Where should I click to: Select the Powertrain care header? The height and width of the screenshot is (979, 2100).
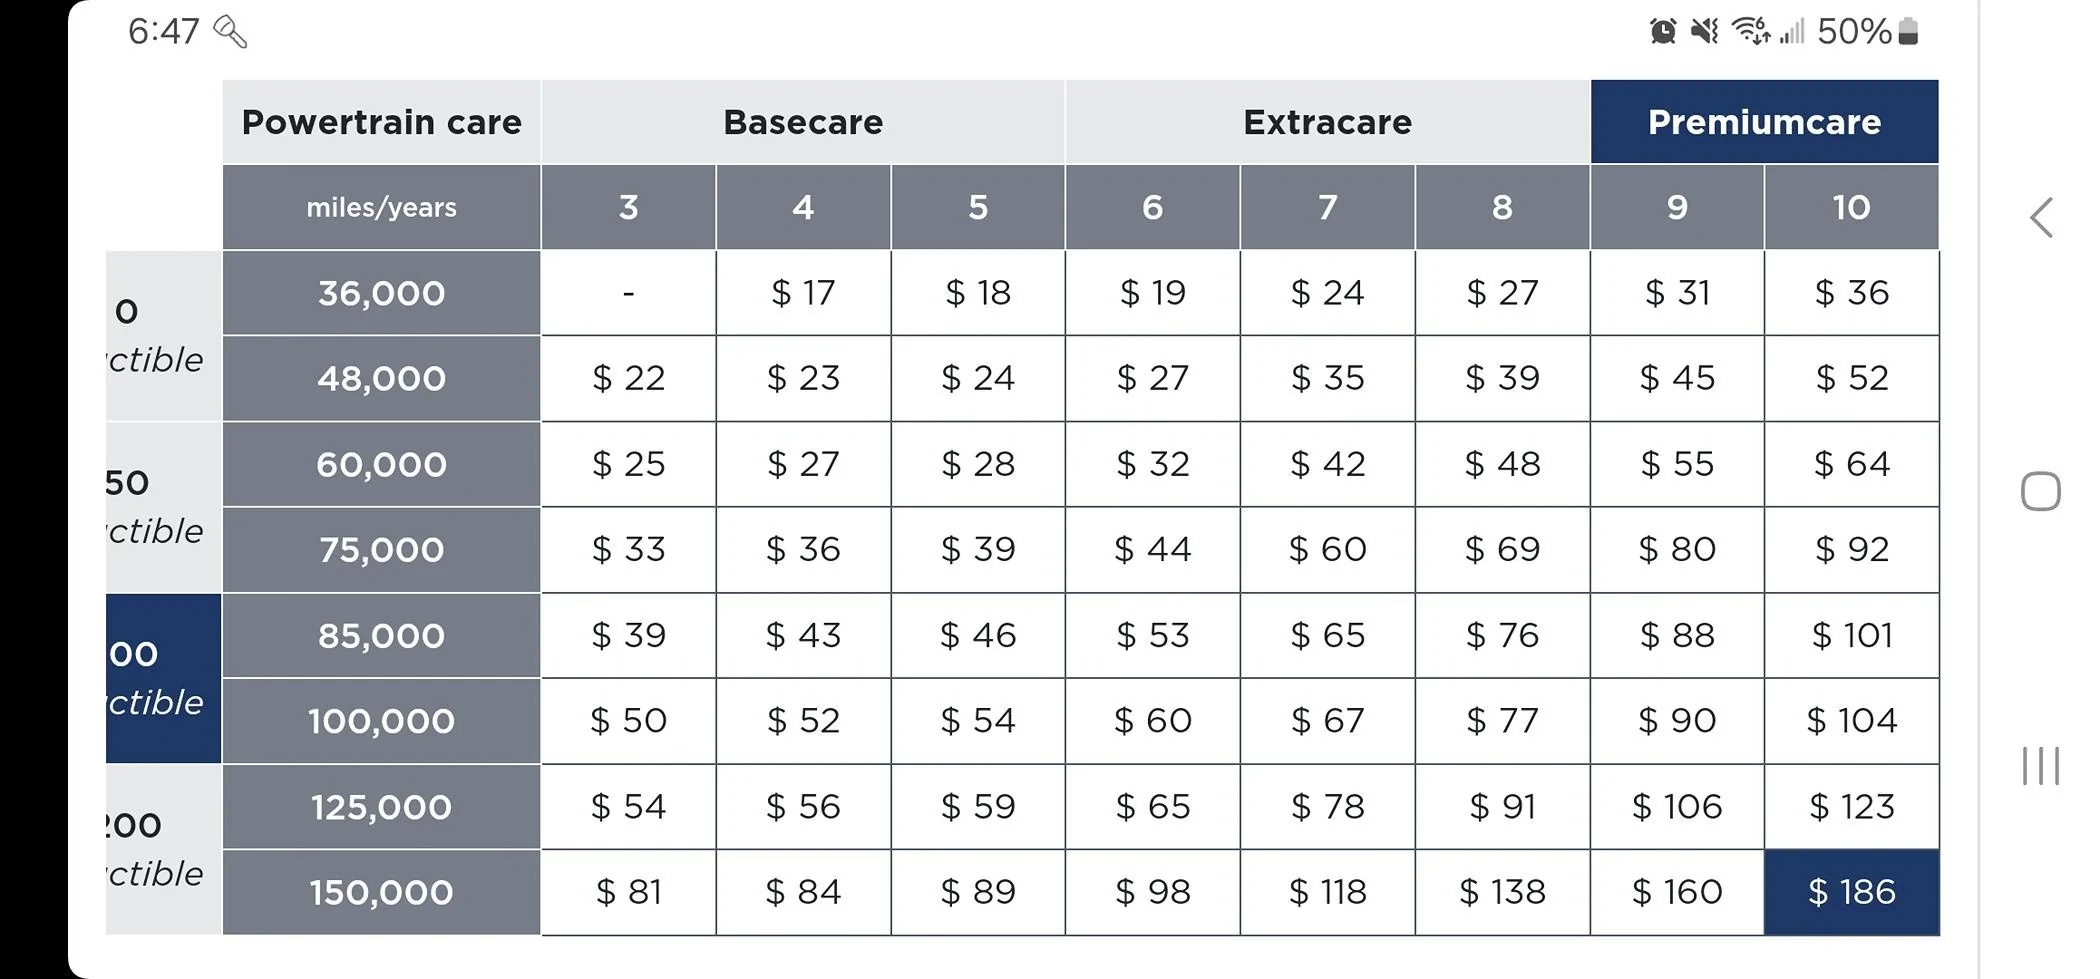click(381, 122)
